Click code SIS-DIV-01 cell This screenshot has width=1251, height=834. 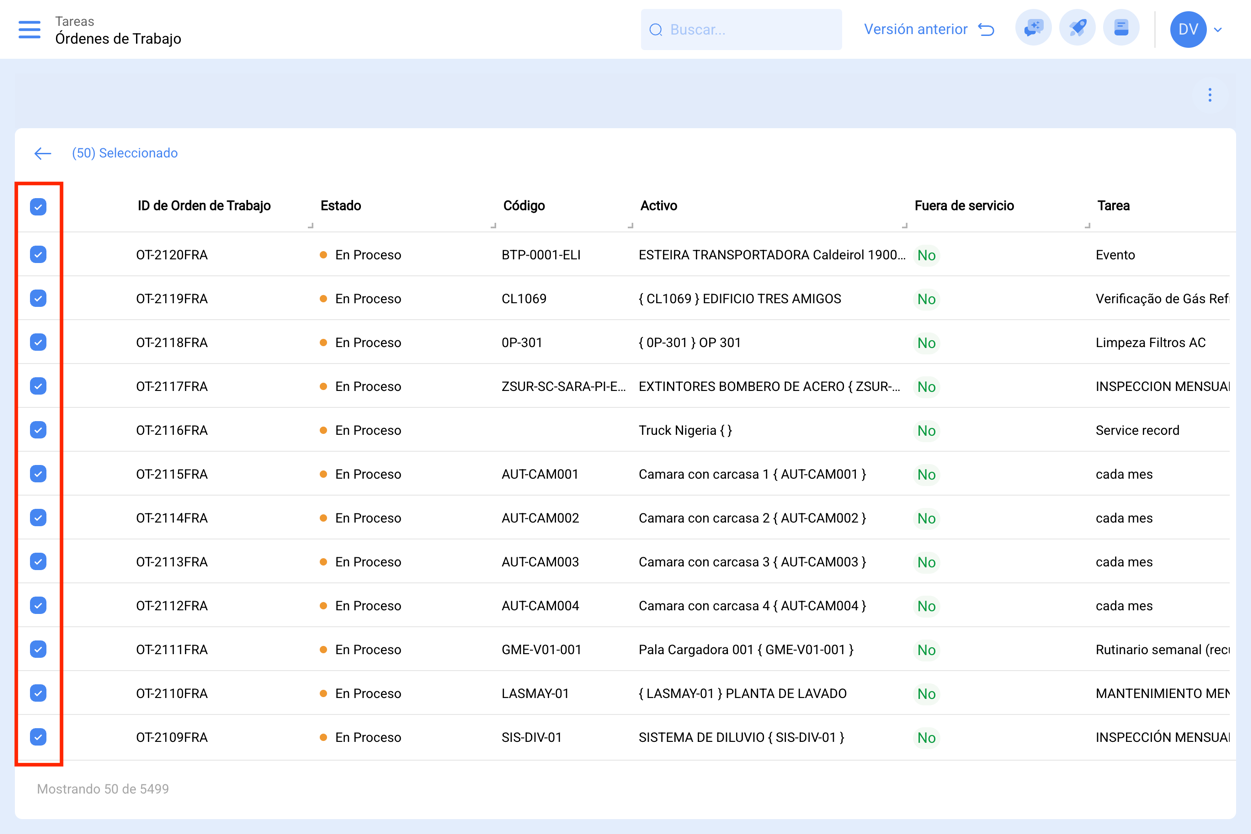point(531,738)
